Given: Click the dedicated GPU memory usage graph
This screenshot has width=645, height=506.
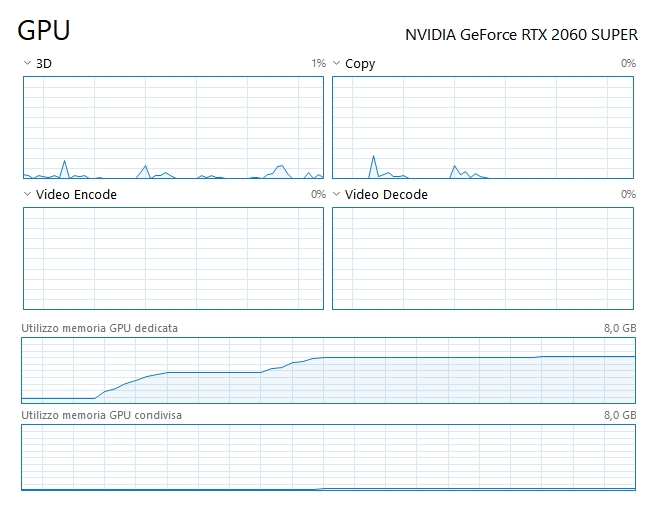Looking at the screenshot, I should click(x=329, y=370).
